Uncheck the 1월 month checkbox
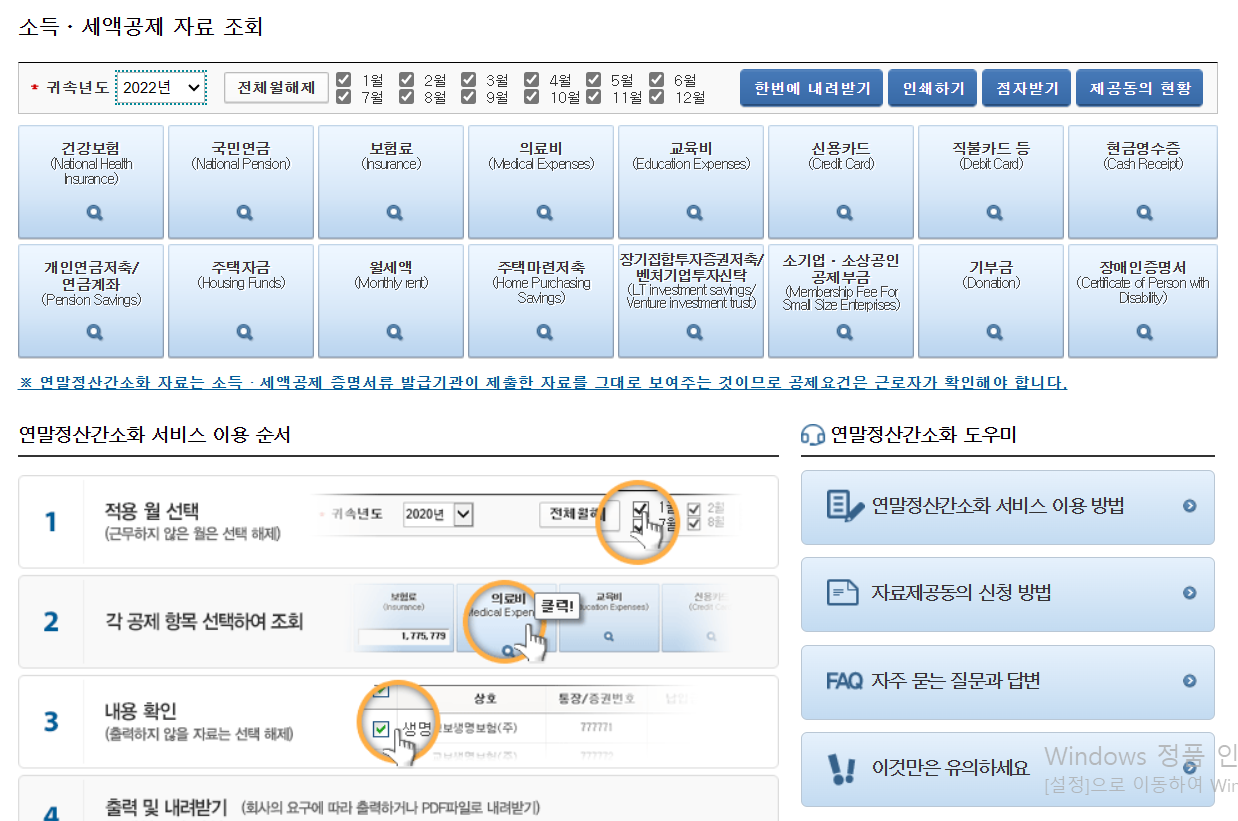Image resolution: width=1238 pixels, height=821 pixels. [344, 79]
